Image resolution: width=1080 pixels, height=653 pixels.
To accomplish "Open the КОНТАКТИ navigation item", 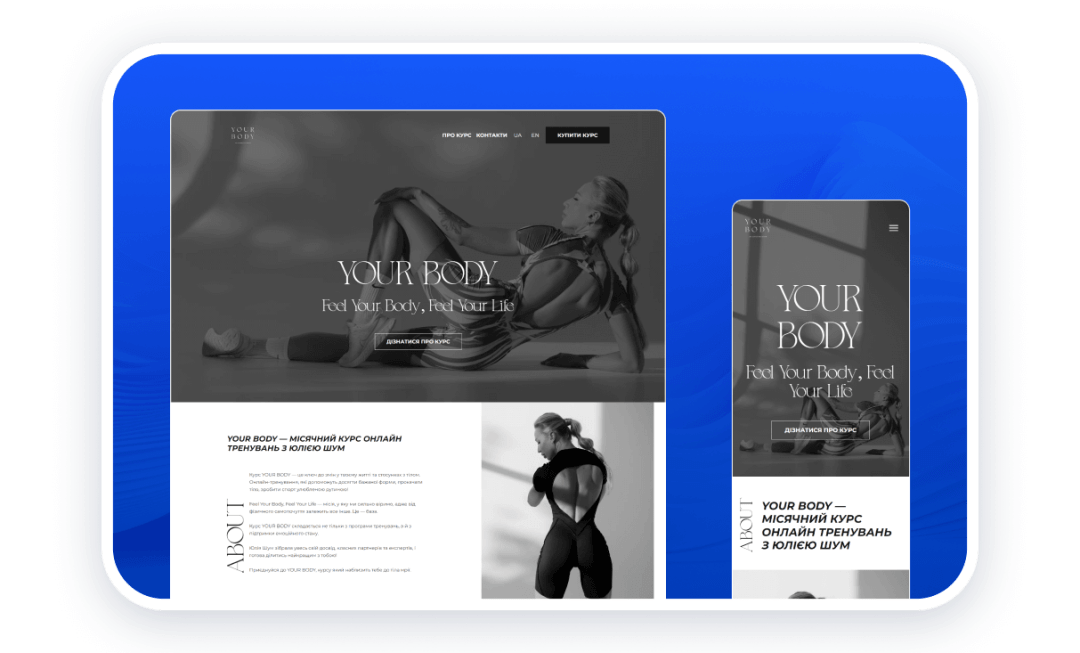I will tap(492, 134).
